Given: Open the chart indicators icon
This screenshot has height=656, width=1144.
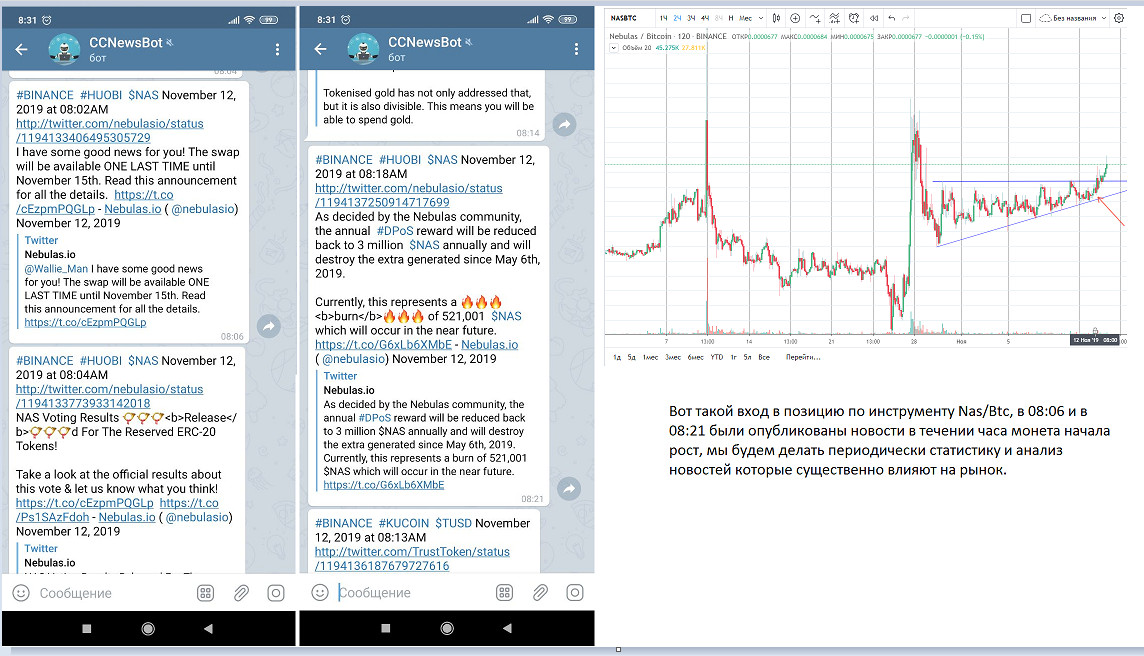Looking at the screenshot, I should pyautogui.click(x=815, y=18).
